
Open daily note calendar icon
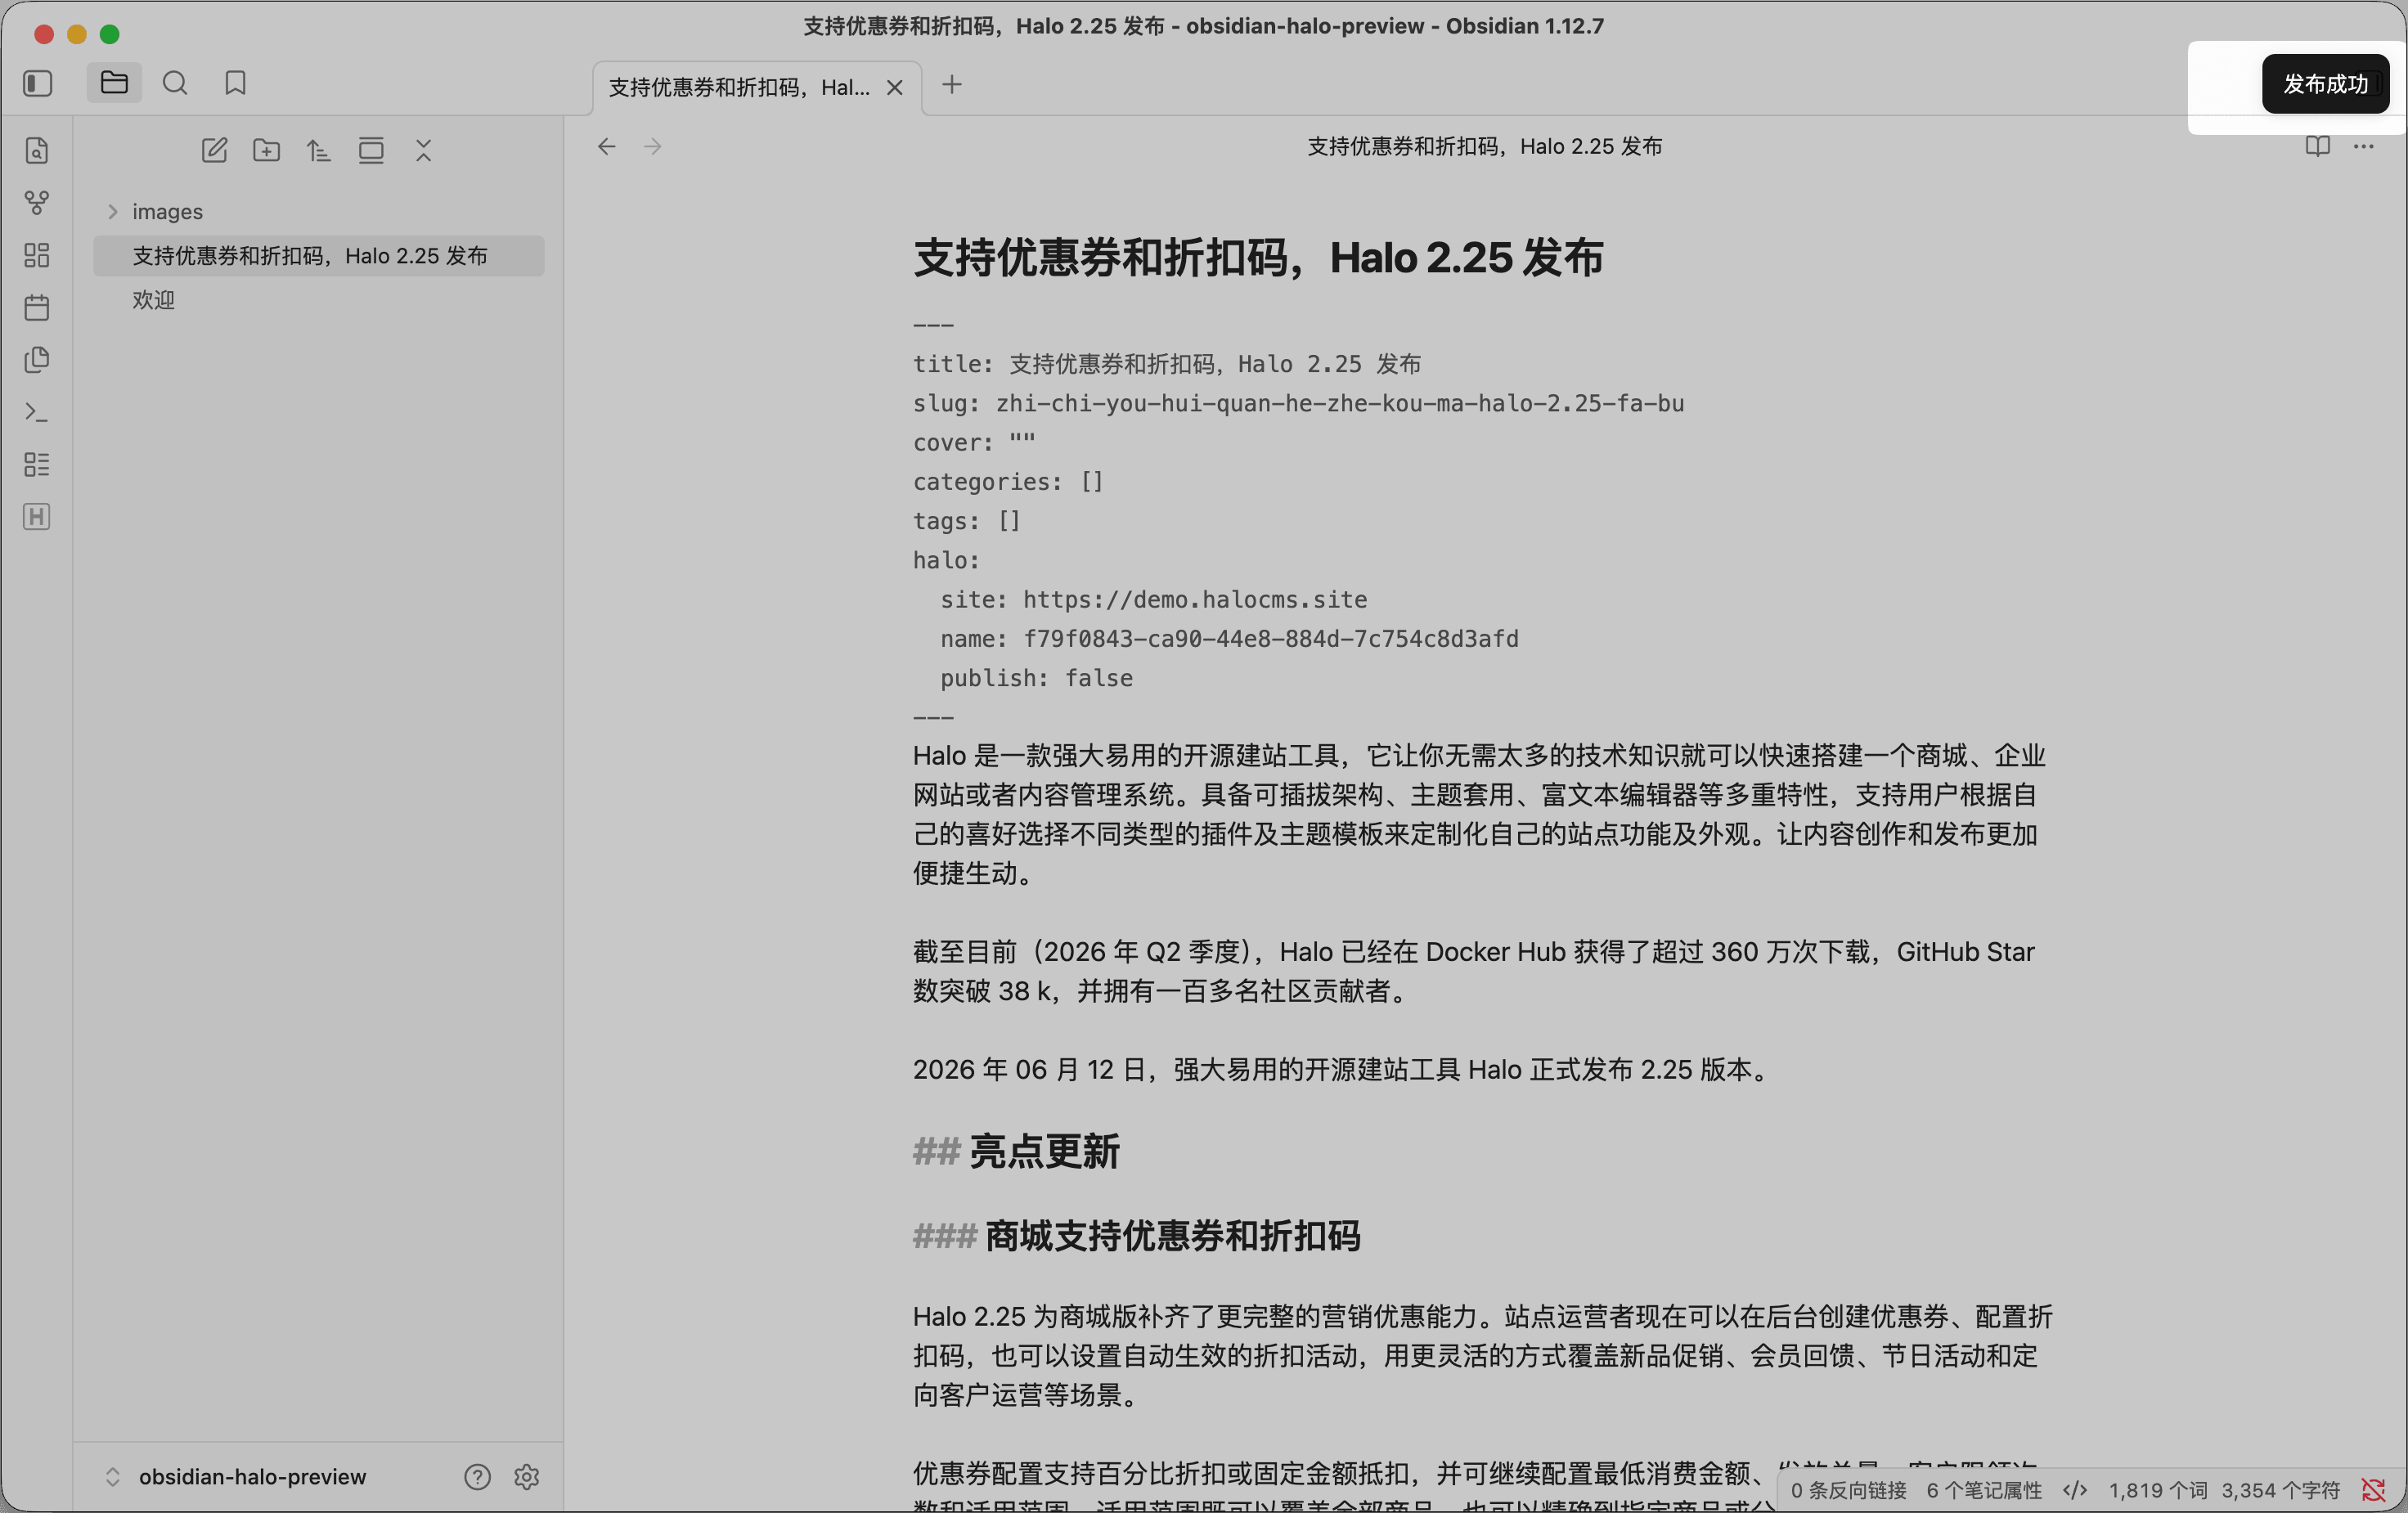click(x=37, y=307)
